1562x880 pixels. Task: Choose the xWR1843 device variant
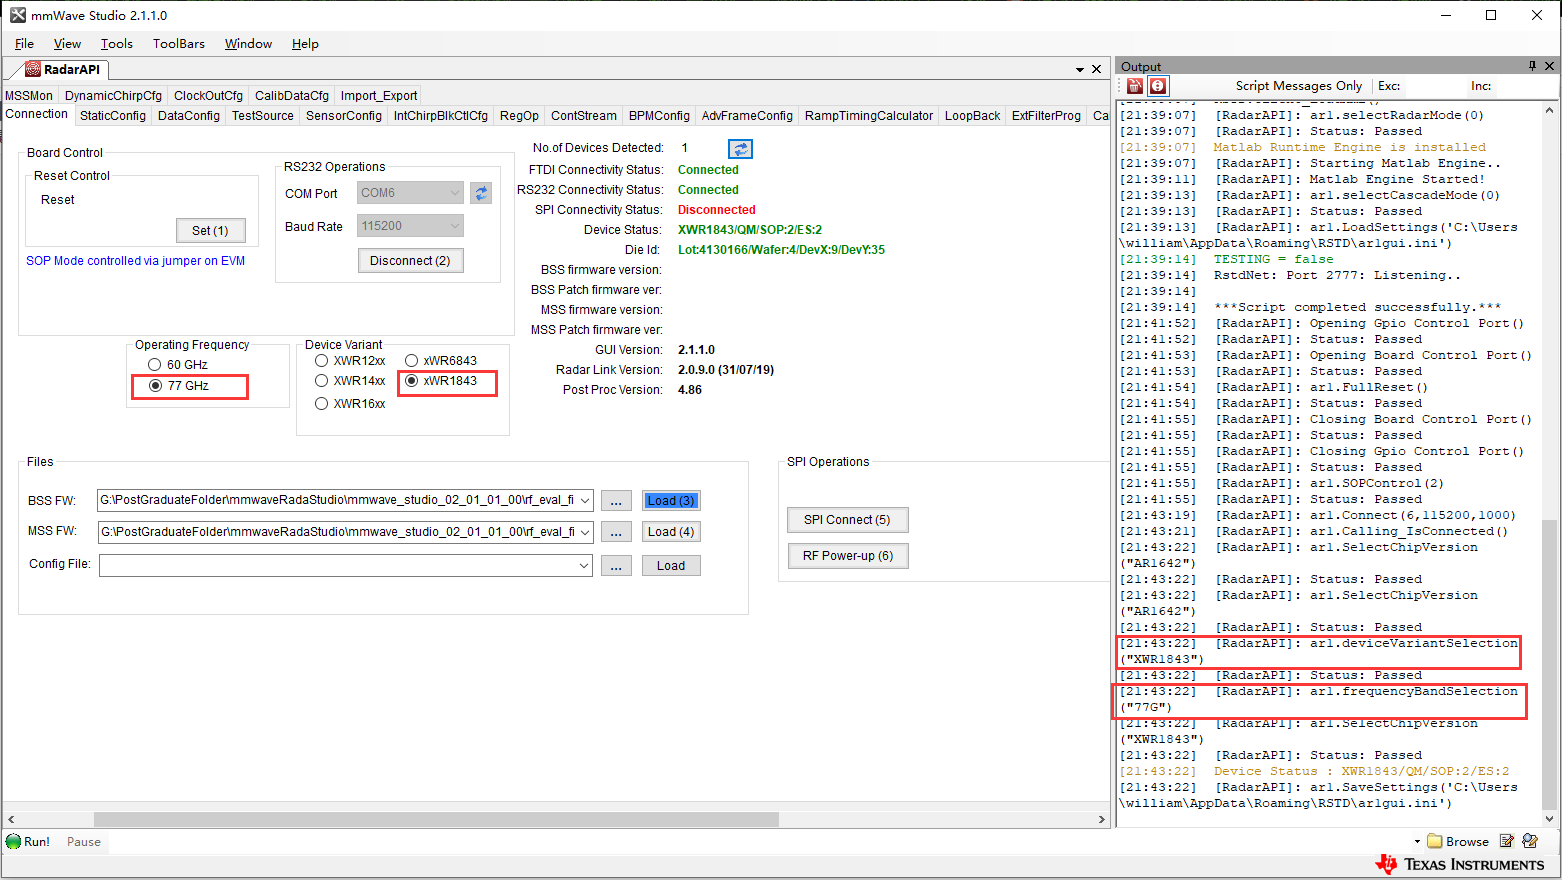(x=411, y=381)
